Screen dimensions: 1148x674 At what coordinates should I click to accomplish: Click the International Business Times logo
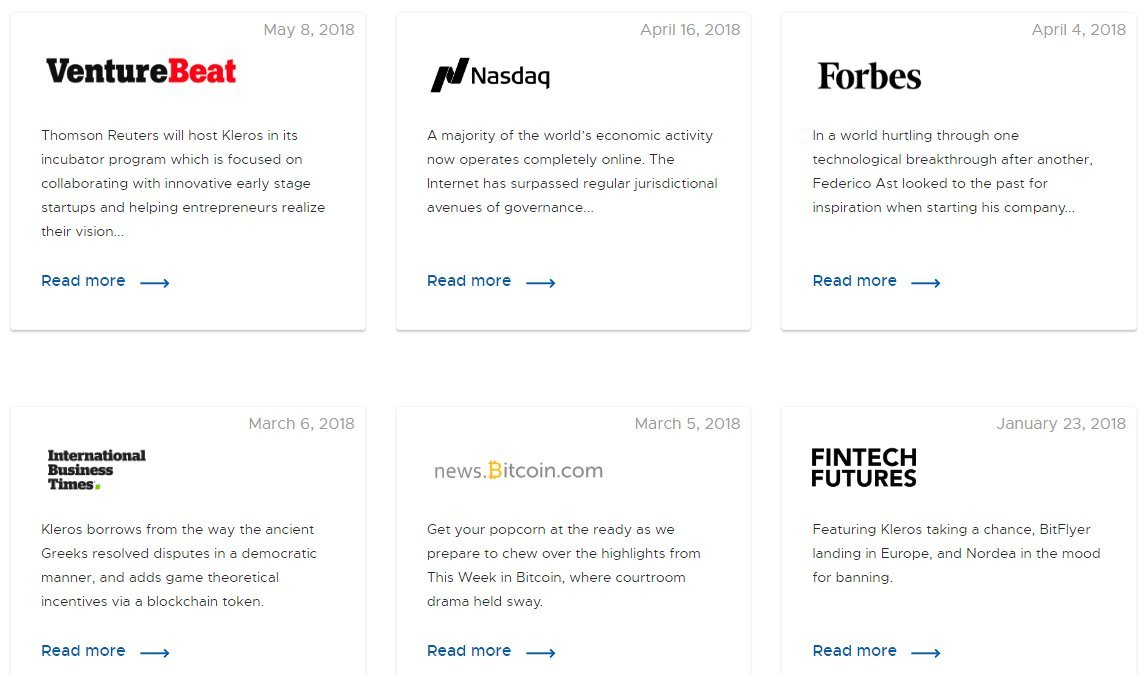tap(97, 469)
